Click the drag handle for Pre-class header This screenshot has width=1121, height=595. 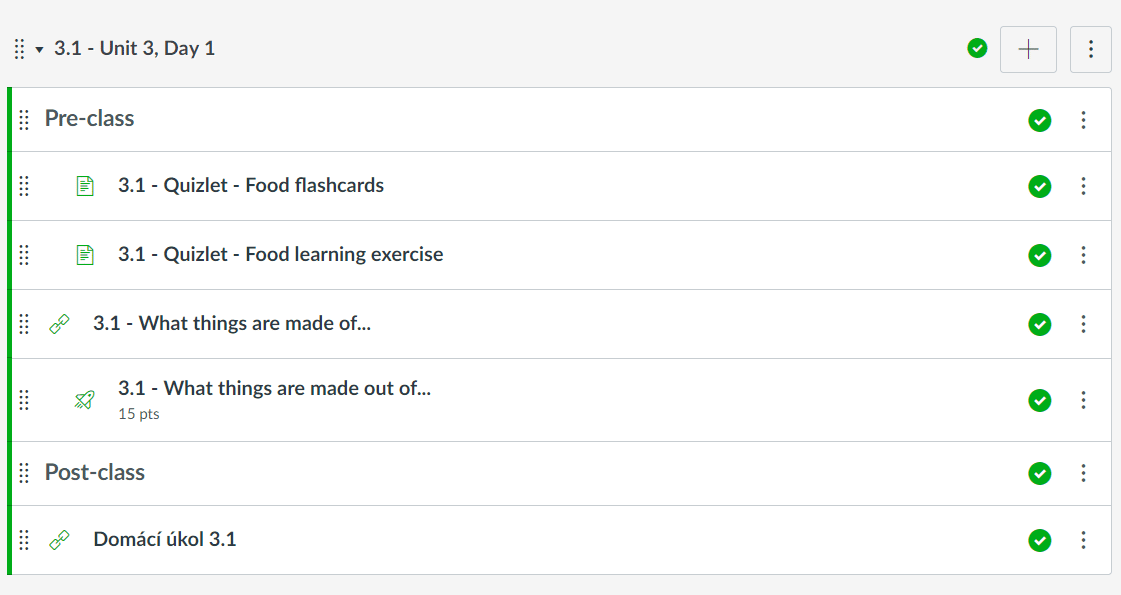24,120
